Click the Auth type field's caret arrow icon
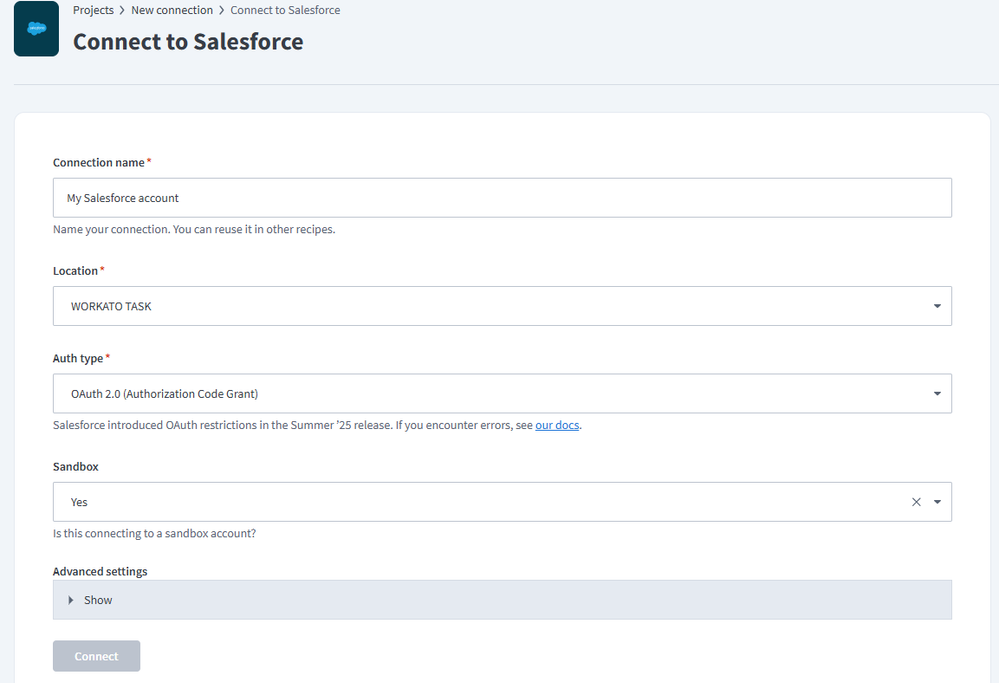 coord(937,394)
